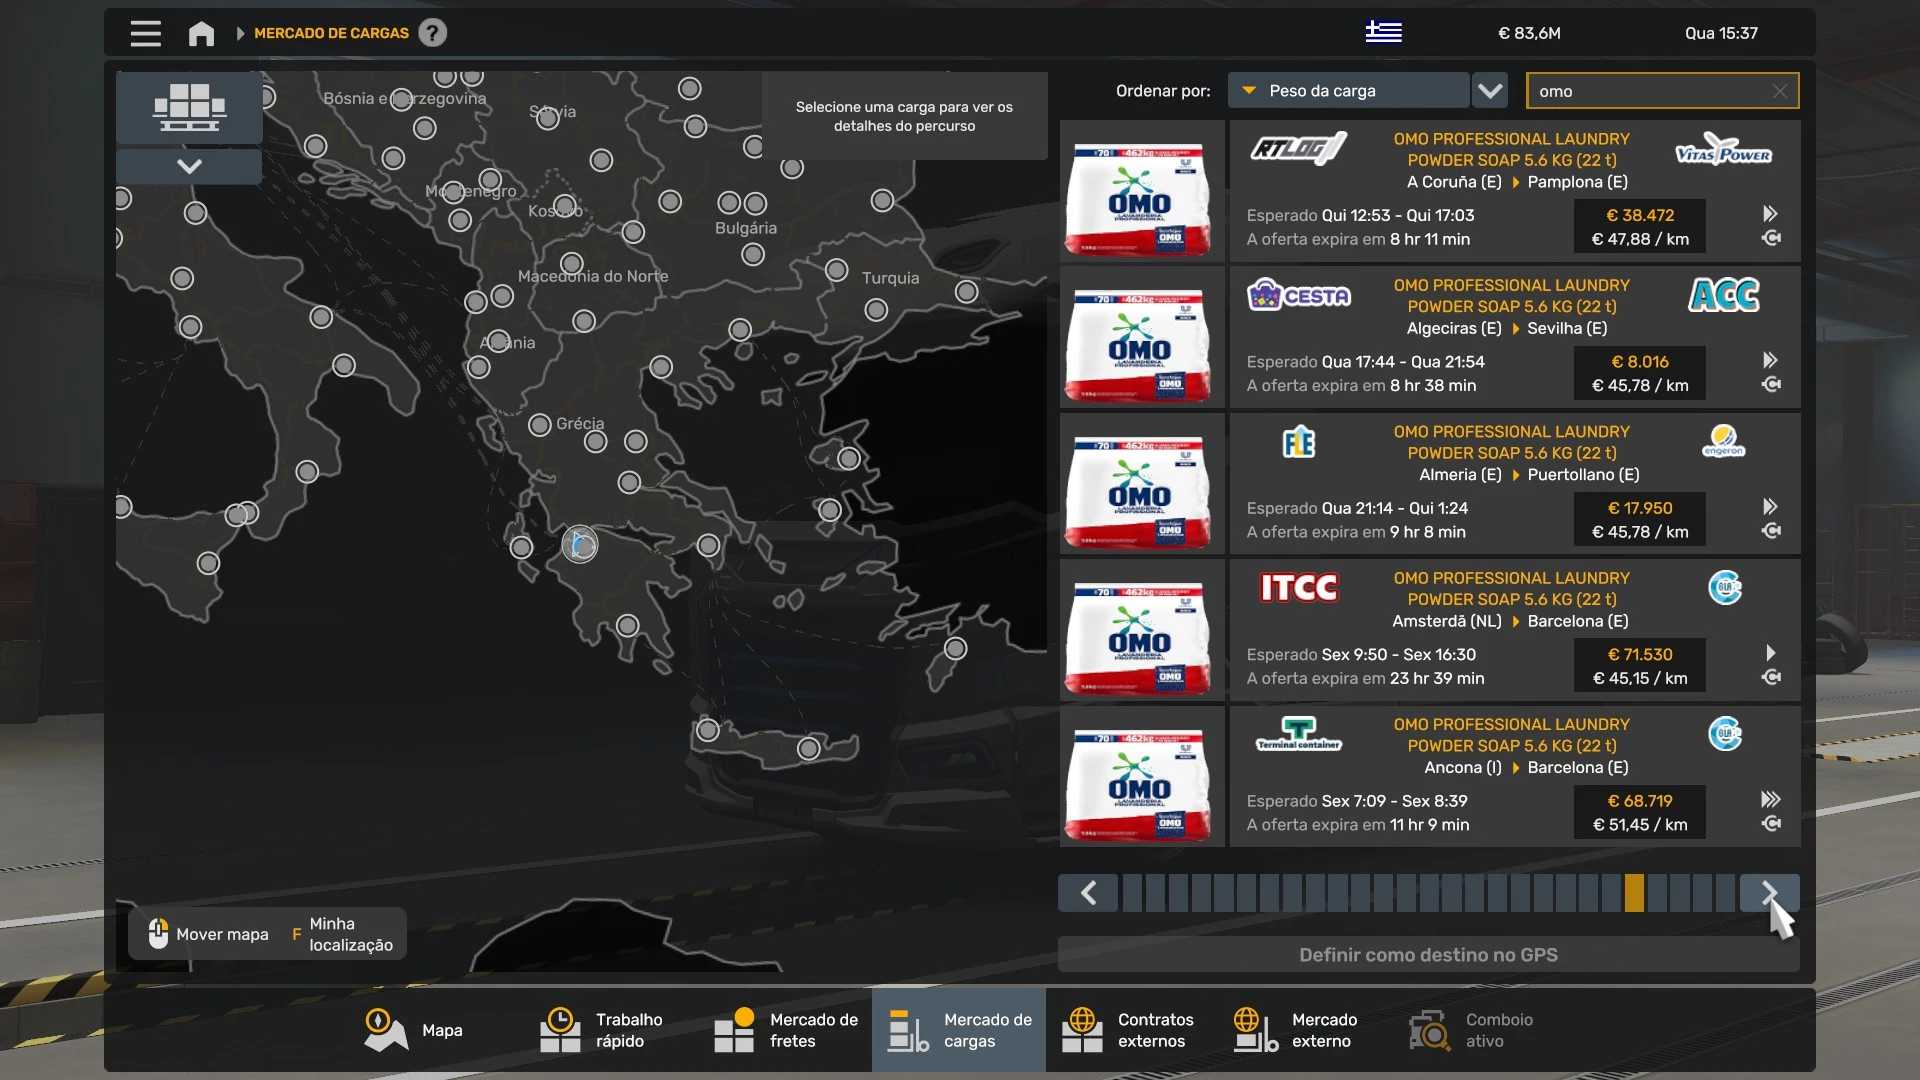Click the ACC destination logo

click(1723, 295)
